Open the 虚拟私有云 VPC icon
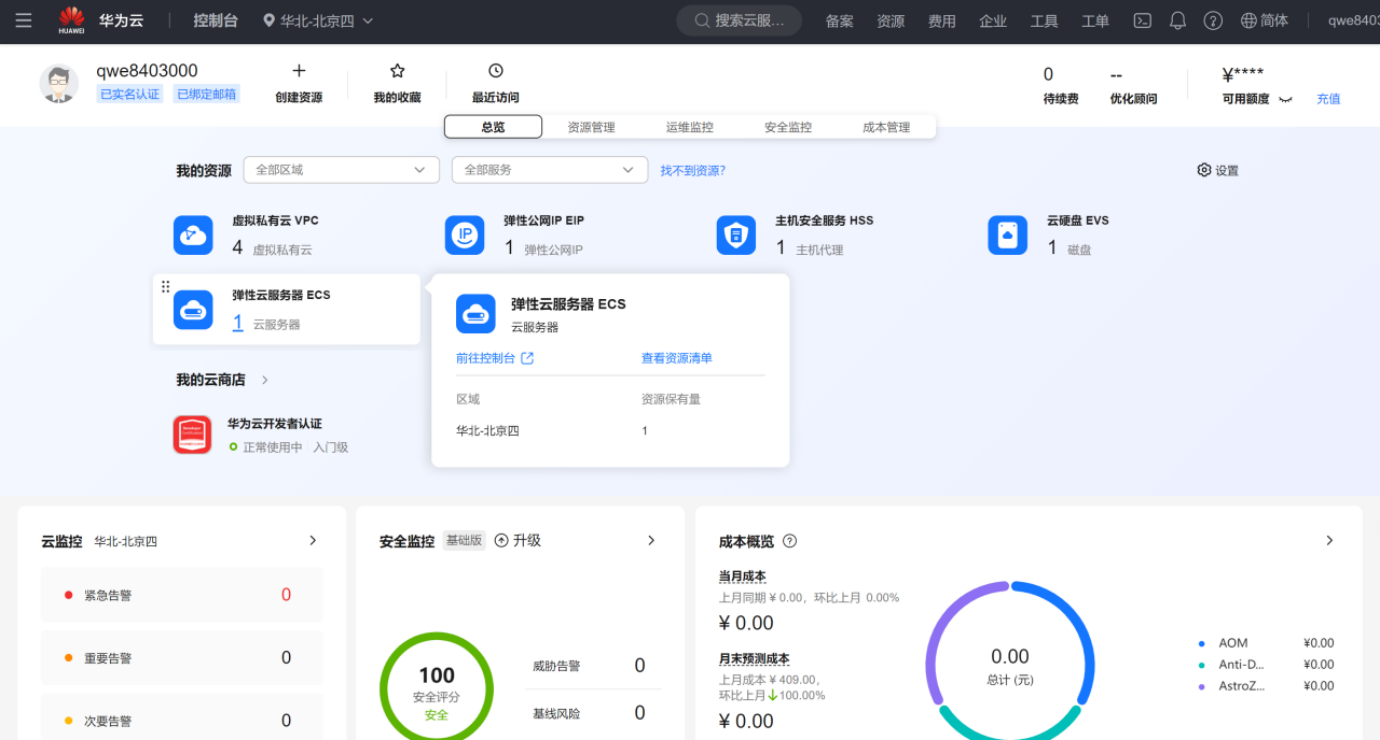Screen dimensions: 1380x740 point(193,235)
